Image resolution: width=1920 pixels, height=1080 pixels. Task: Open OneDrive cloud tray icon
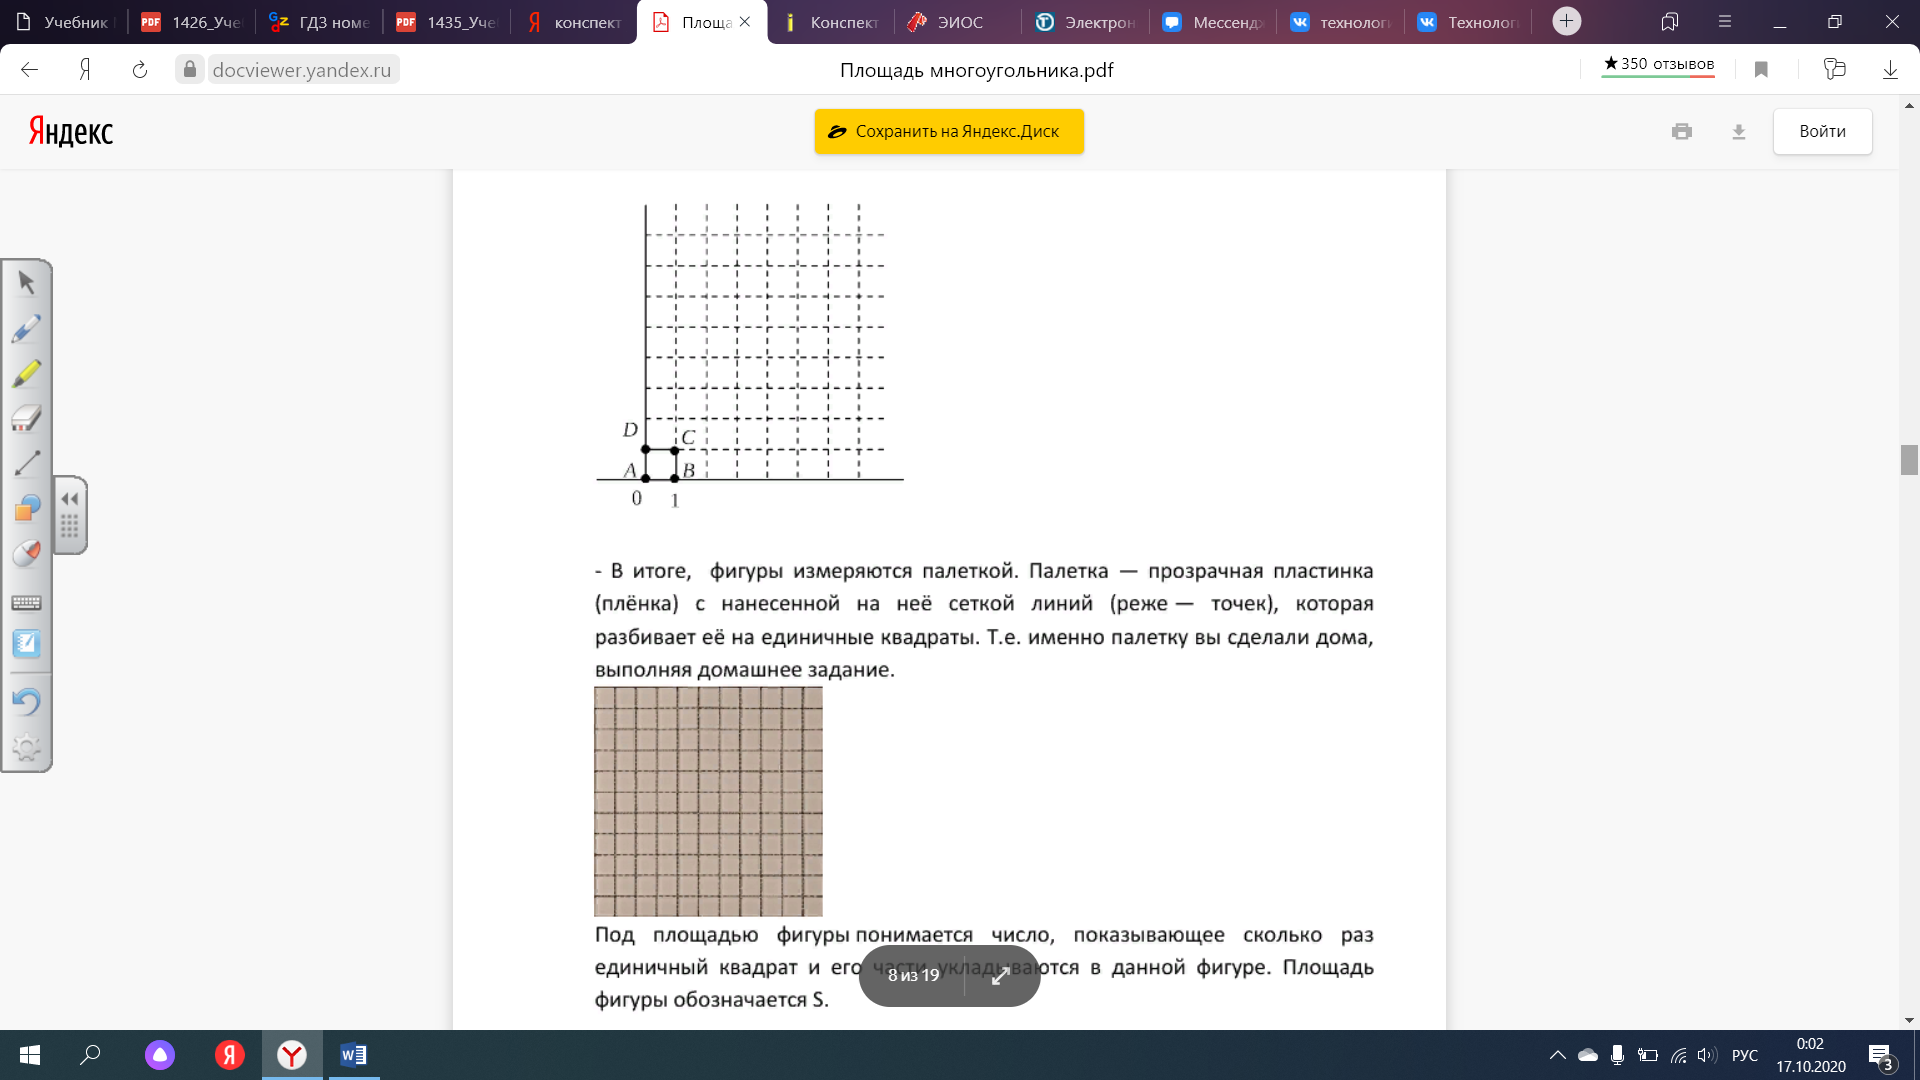pyautogui.click(x=1588, y=1055)
